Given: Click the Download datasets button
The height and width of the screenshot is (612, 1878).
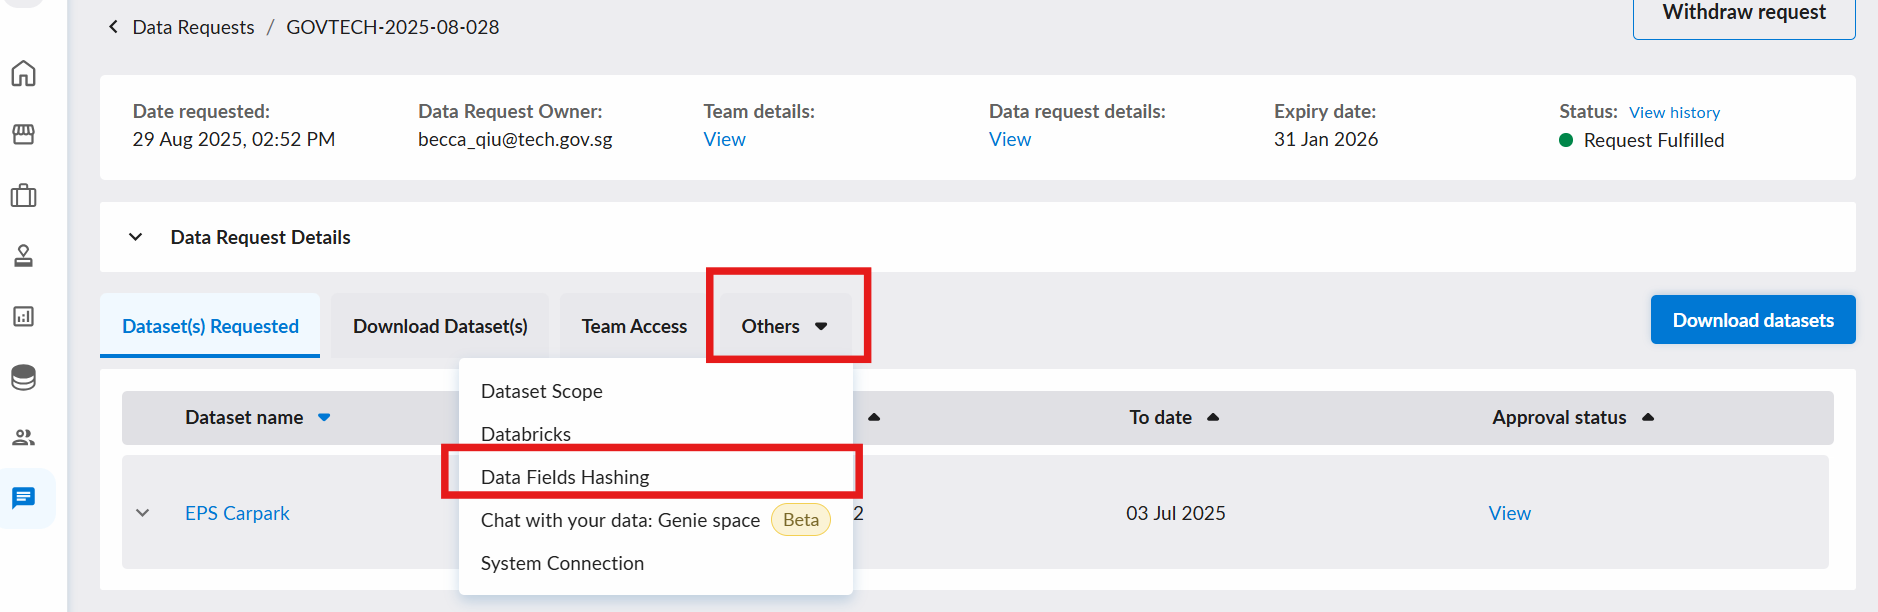Looking at the screenshot, I should [1753, 320].
